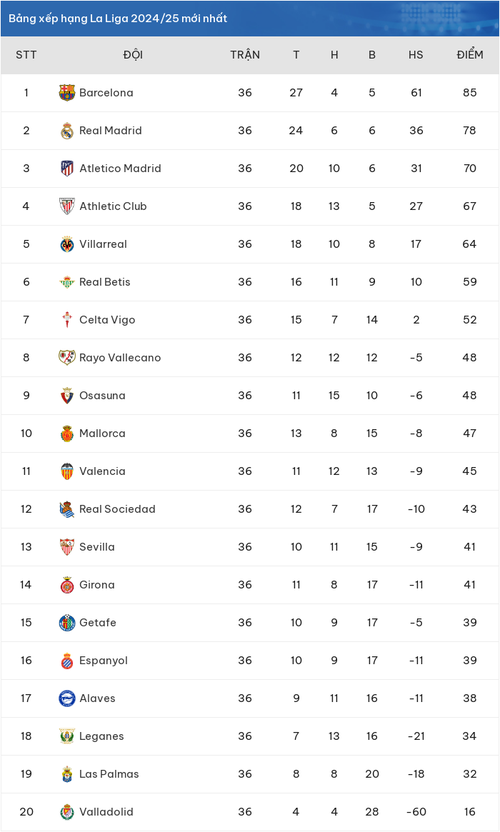Open the Real Sociedad team link
This screenshot has height=832, width=500.
117,509
